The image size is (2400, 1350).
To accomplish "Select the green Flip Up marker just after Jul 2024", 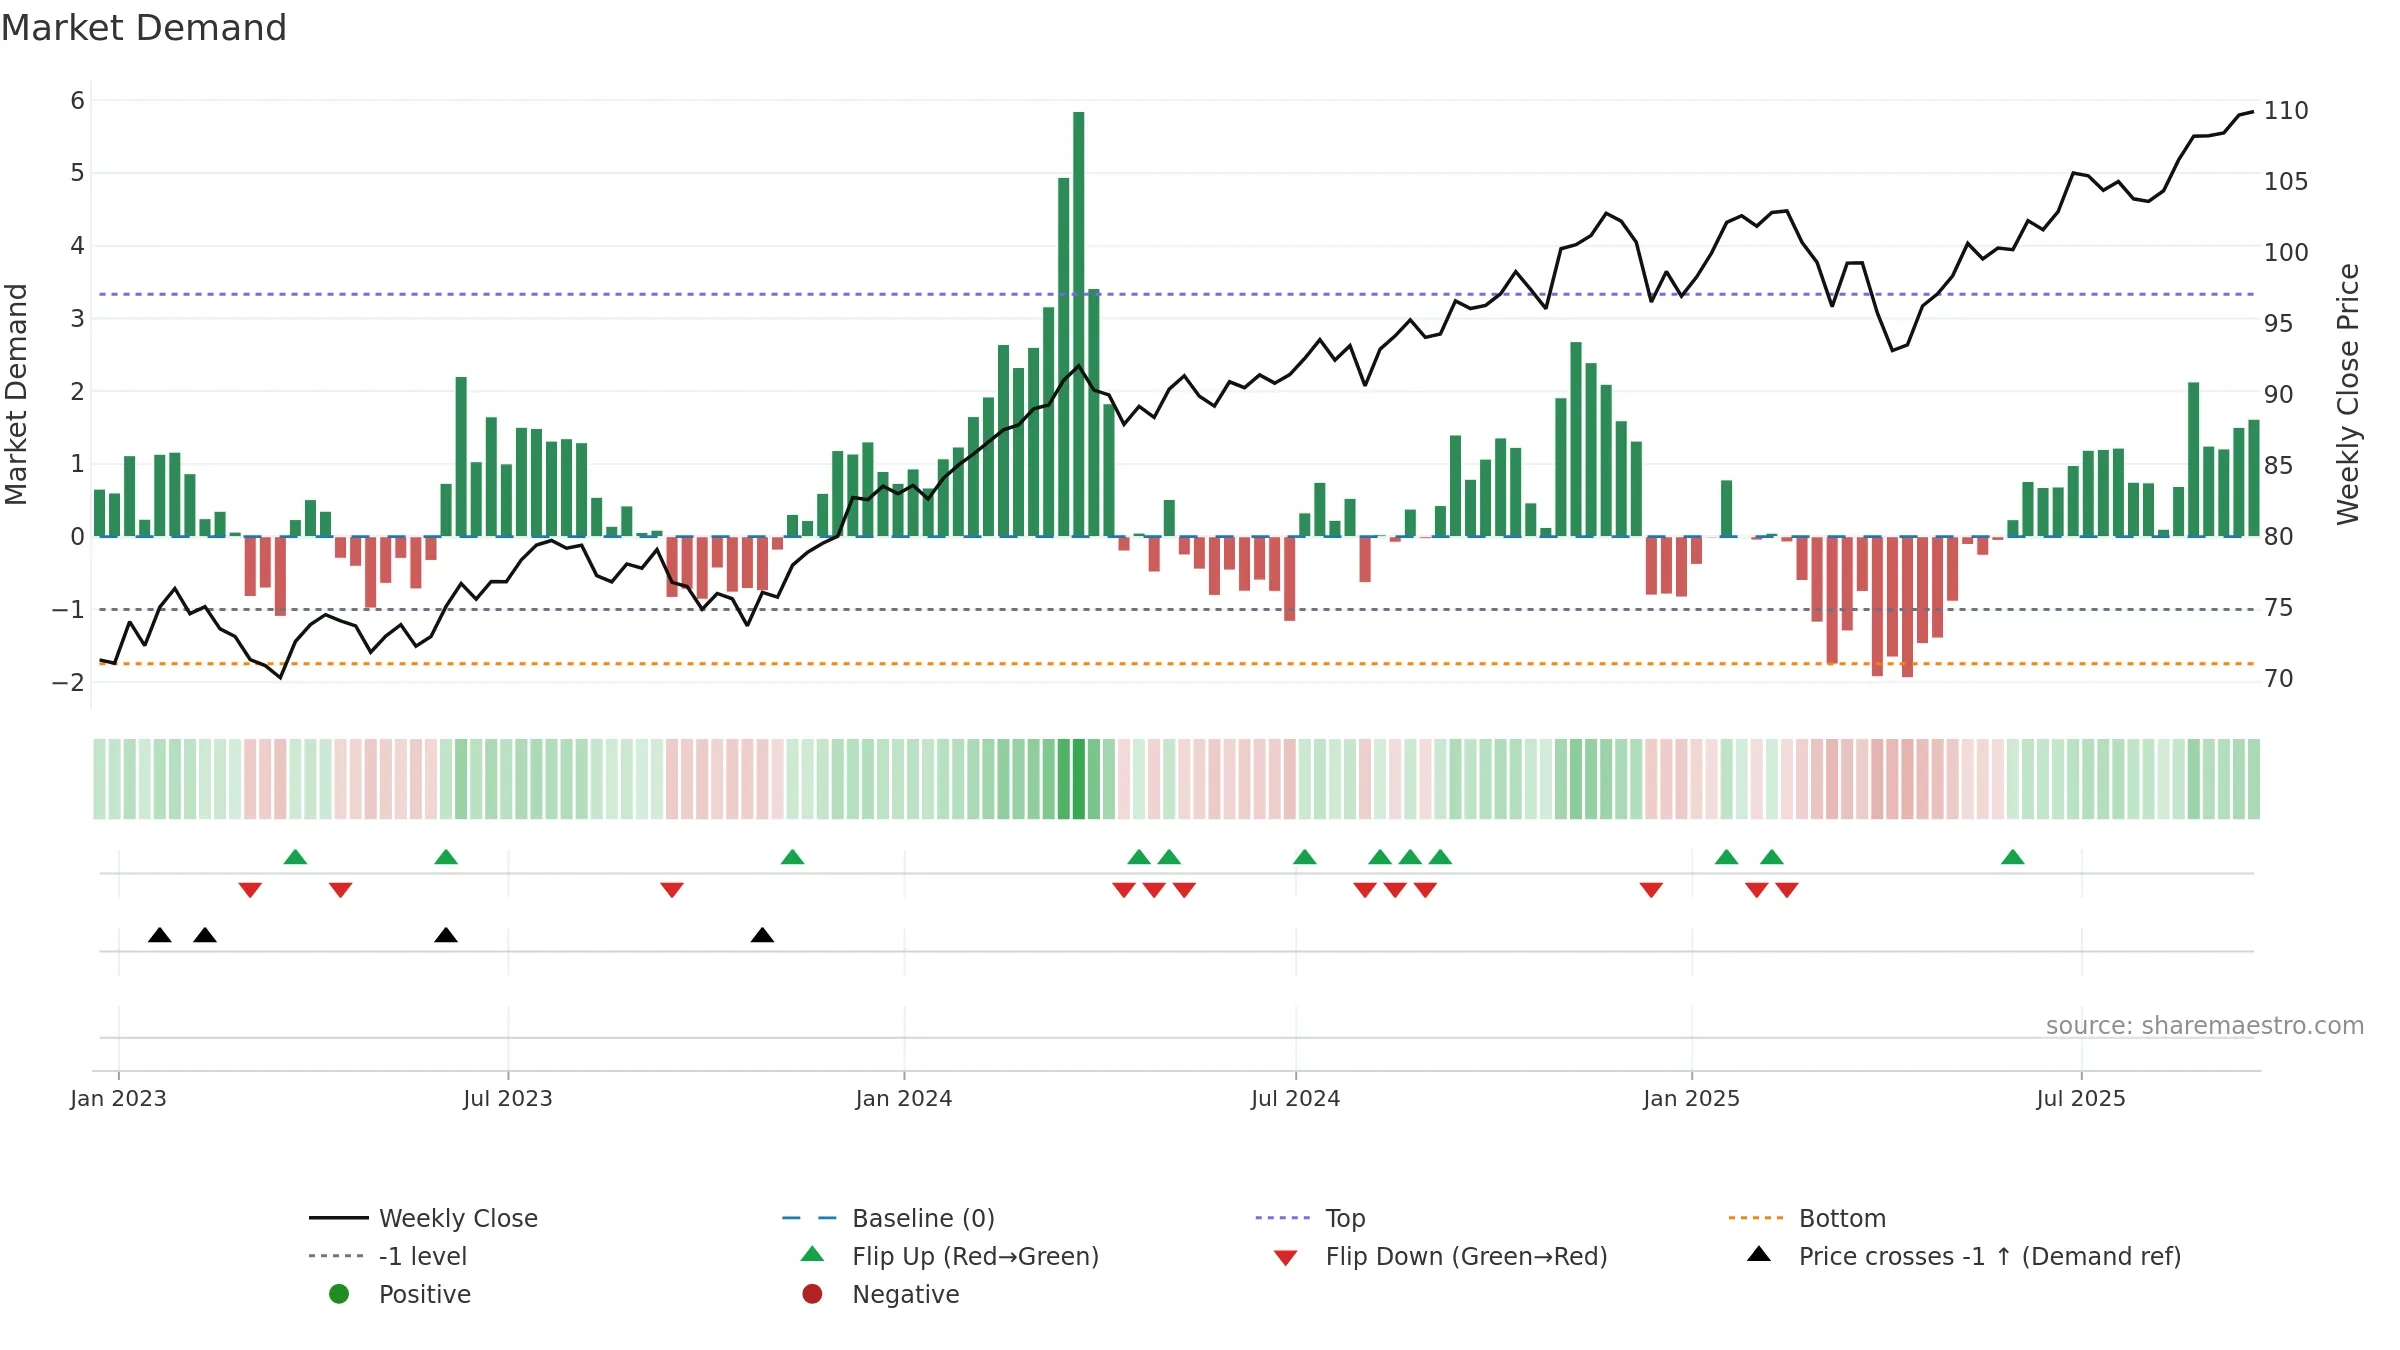I will coord(1305,857).
